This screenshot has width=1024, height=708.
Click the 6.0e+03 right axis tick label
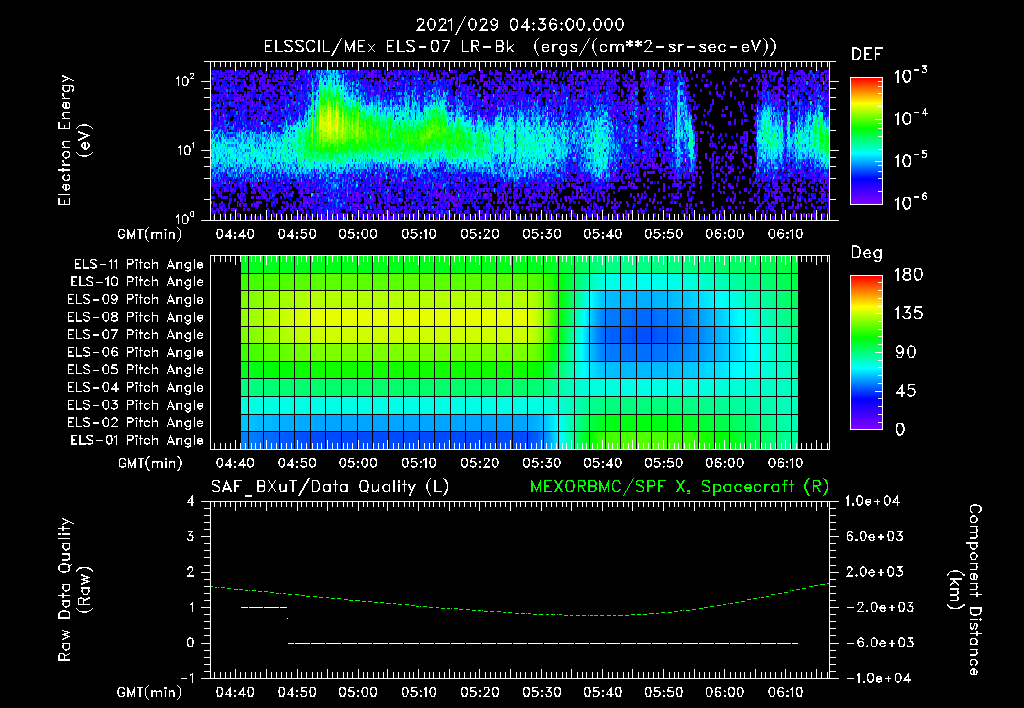click(875, 536)
